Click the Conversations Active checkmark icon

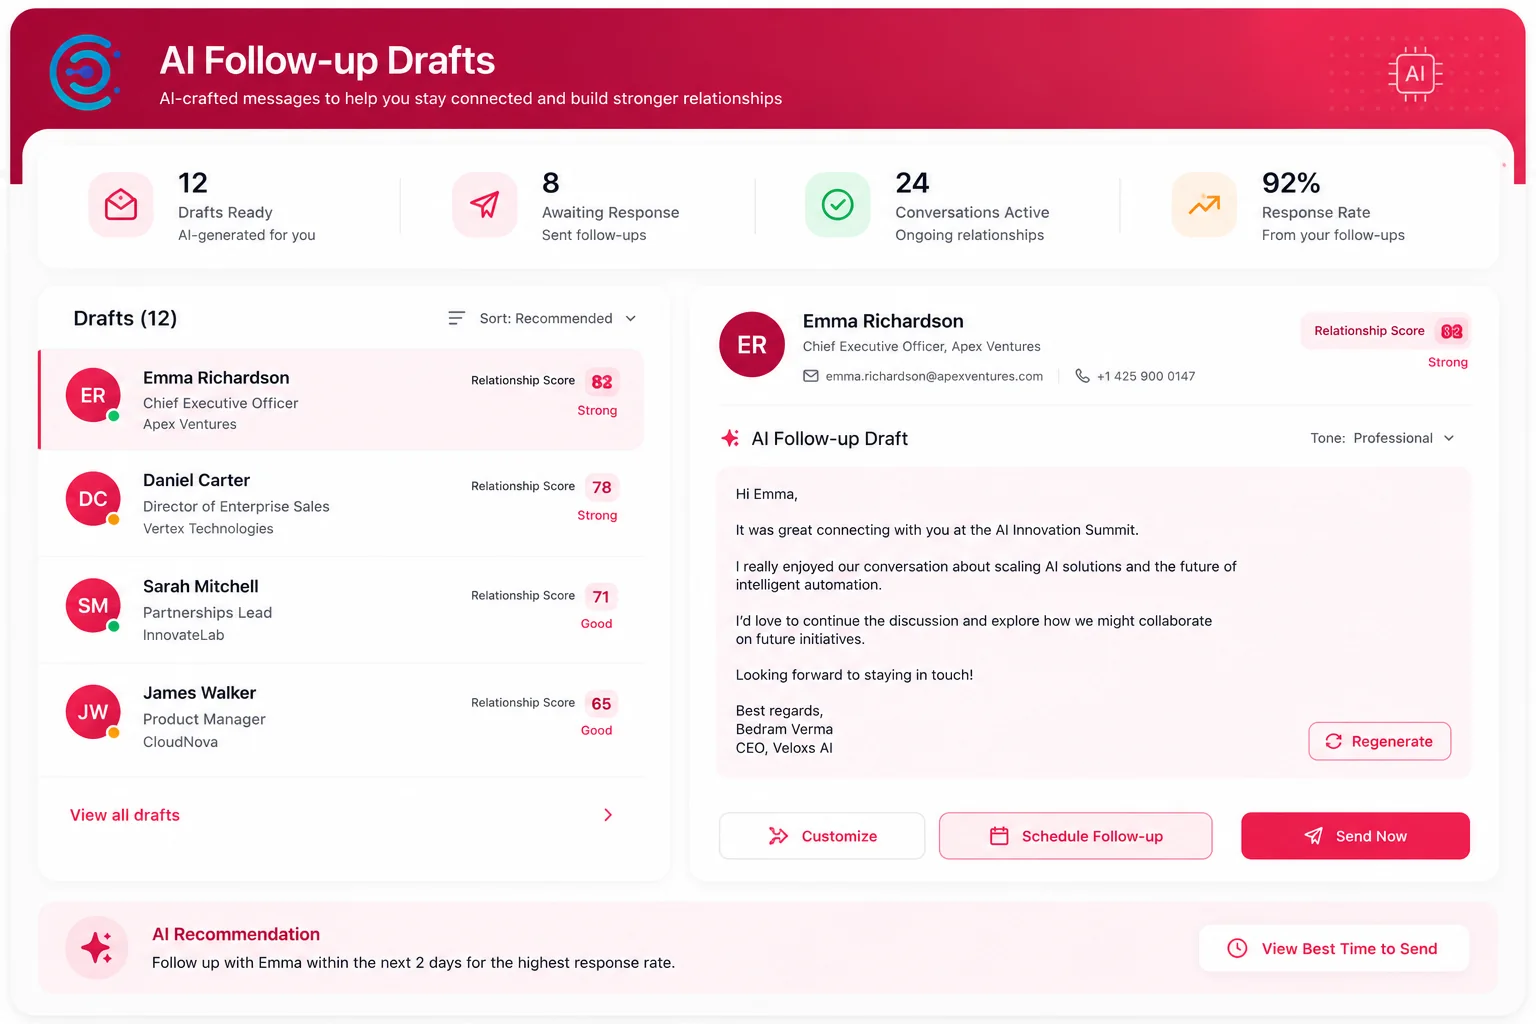coord(837,205)
